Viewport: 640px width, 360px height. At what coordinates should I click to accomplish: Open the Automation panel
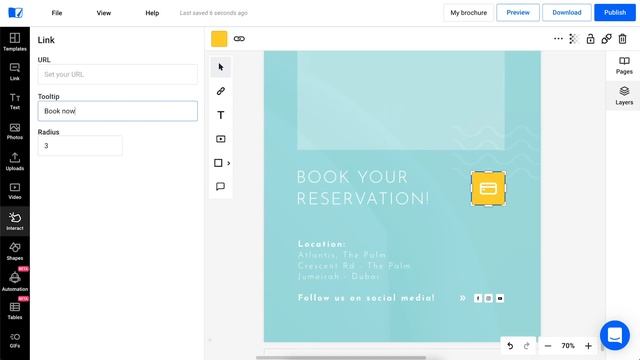[15, 282]
